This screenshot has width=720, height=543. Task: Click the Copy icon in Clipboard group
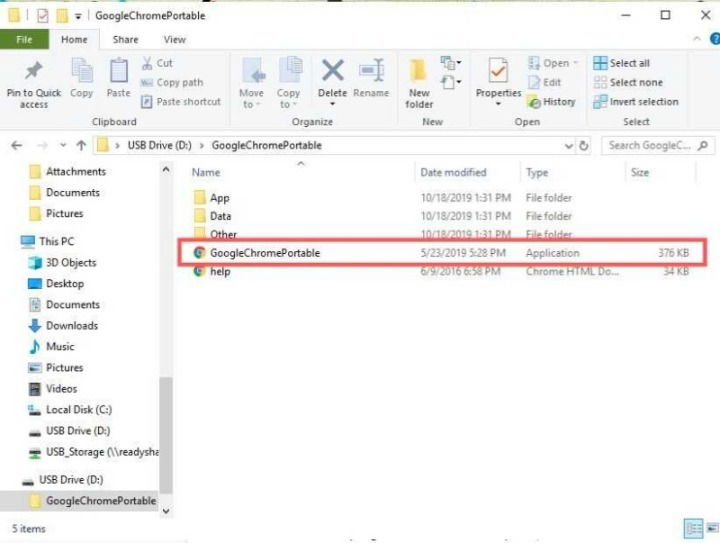(82, 71)
